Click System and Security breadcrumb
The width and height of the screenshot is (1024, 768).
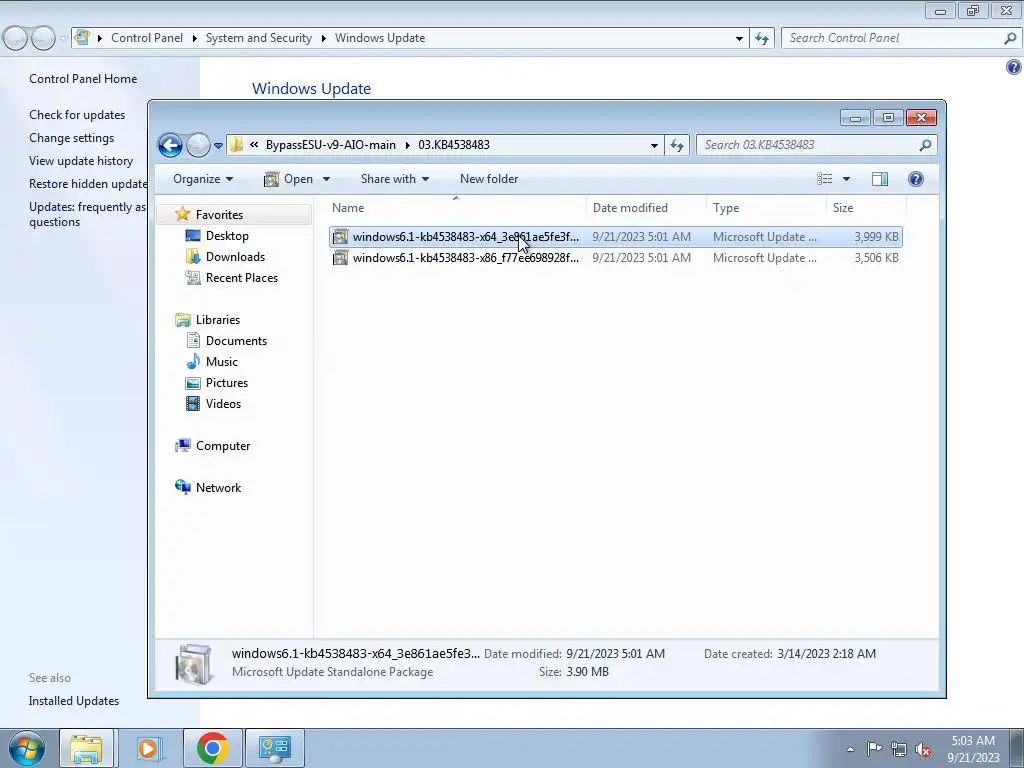[259, 38]
